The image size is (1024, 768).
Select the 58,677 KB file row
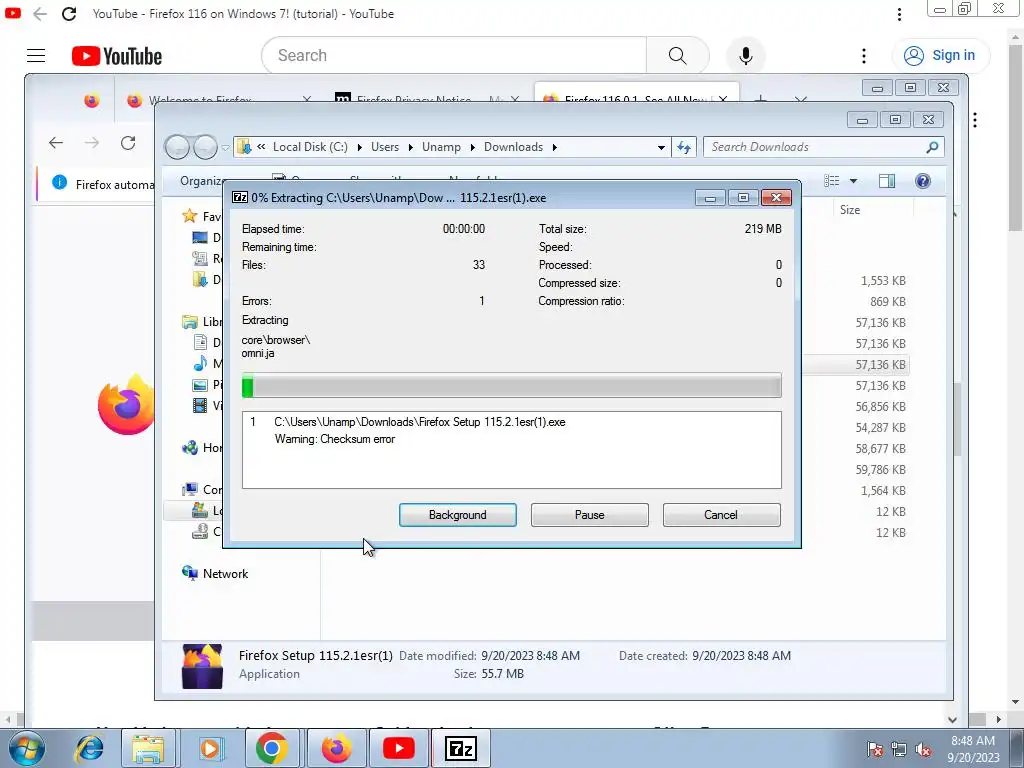tap(880, 449)
